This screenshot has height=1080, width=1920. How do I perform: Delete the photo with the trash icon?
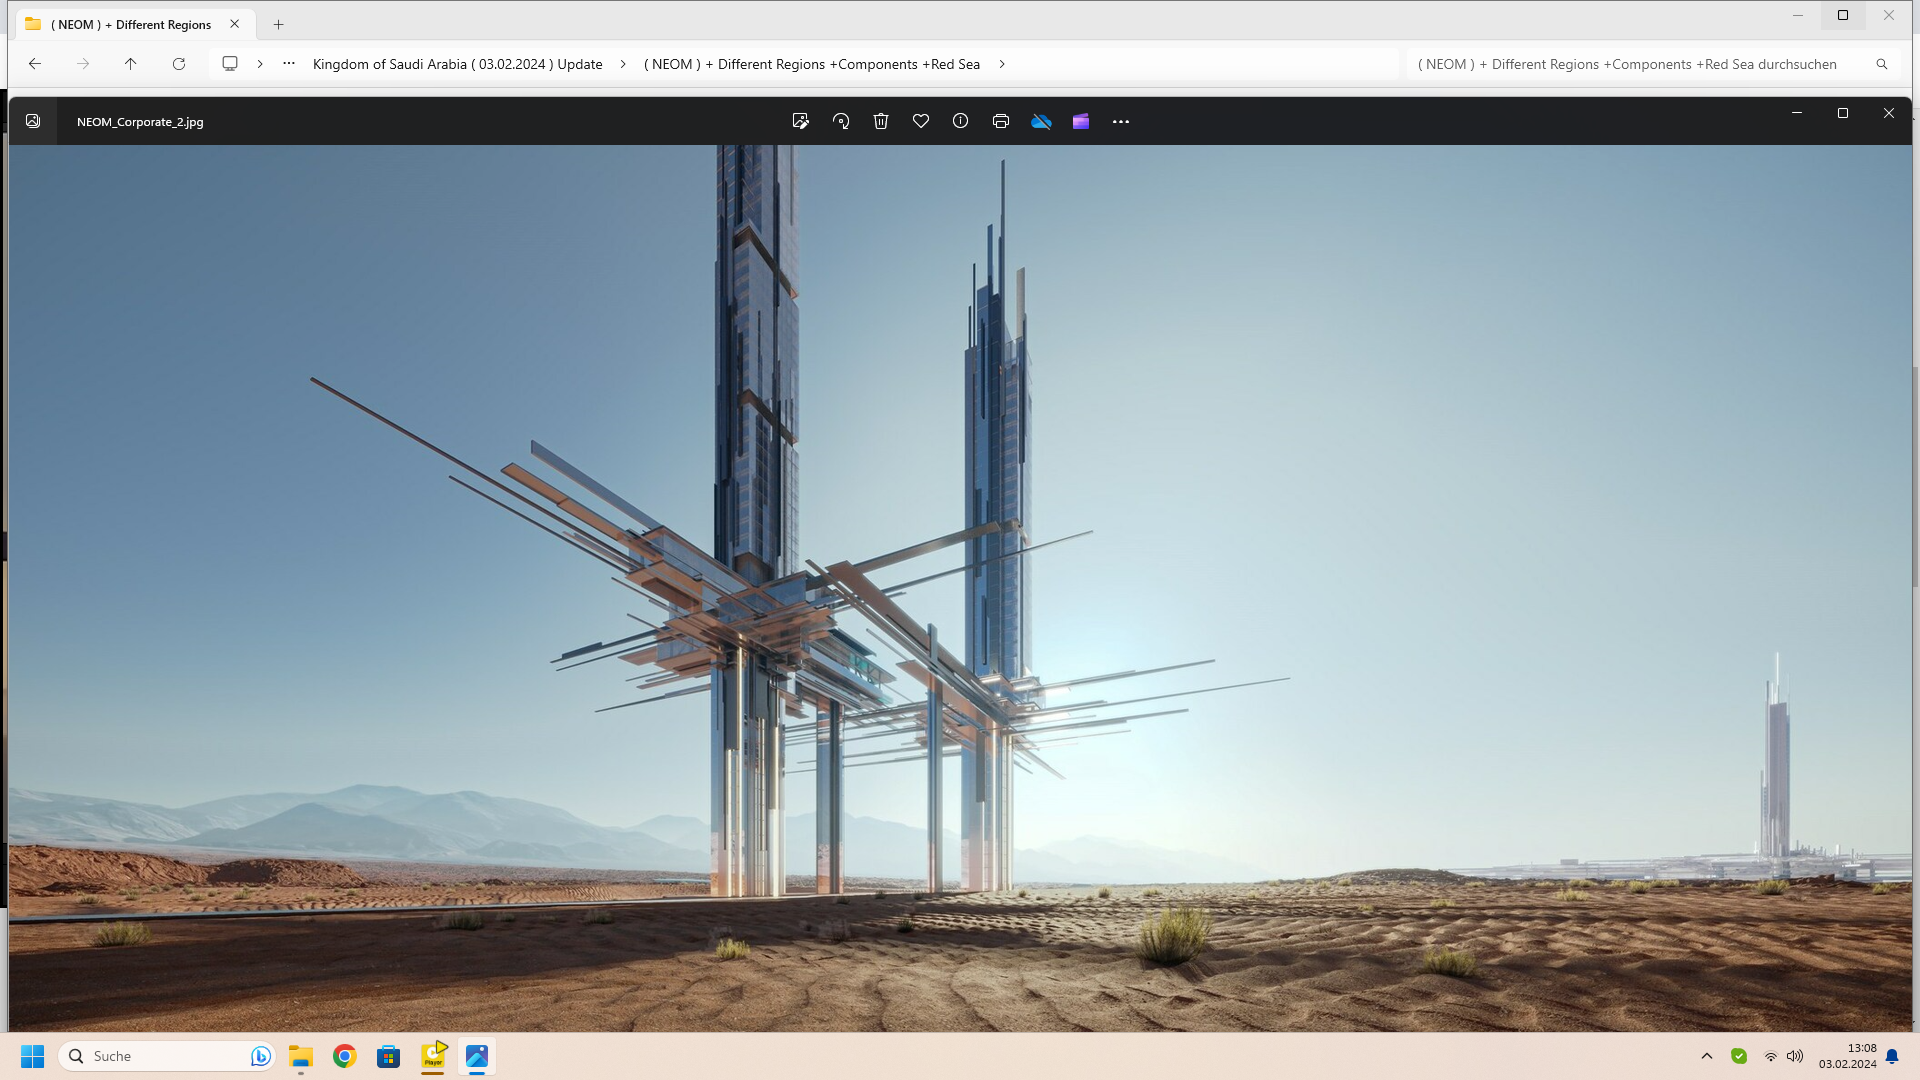881,121
